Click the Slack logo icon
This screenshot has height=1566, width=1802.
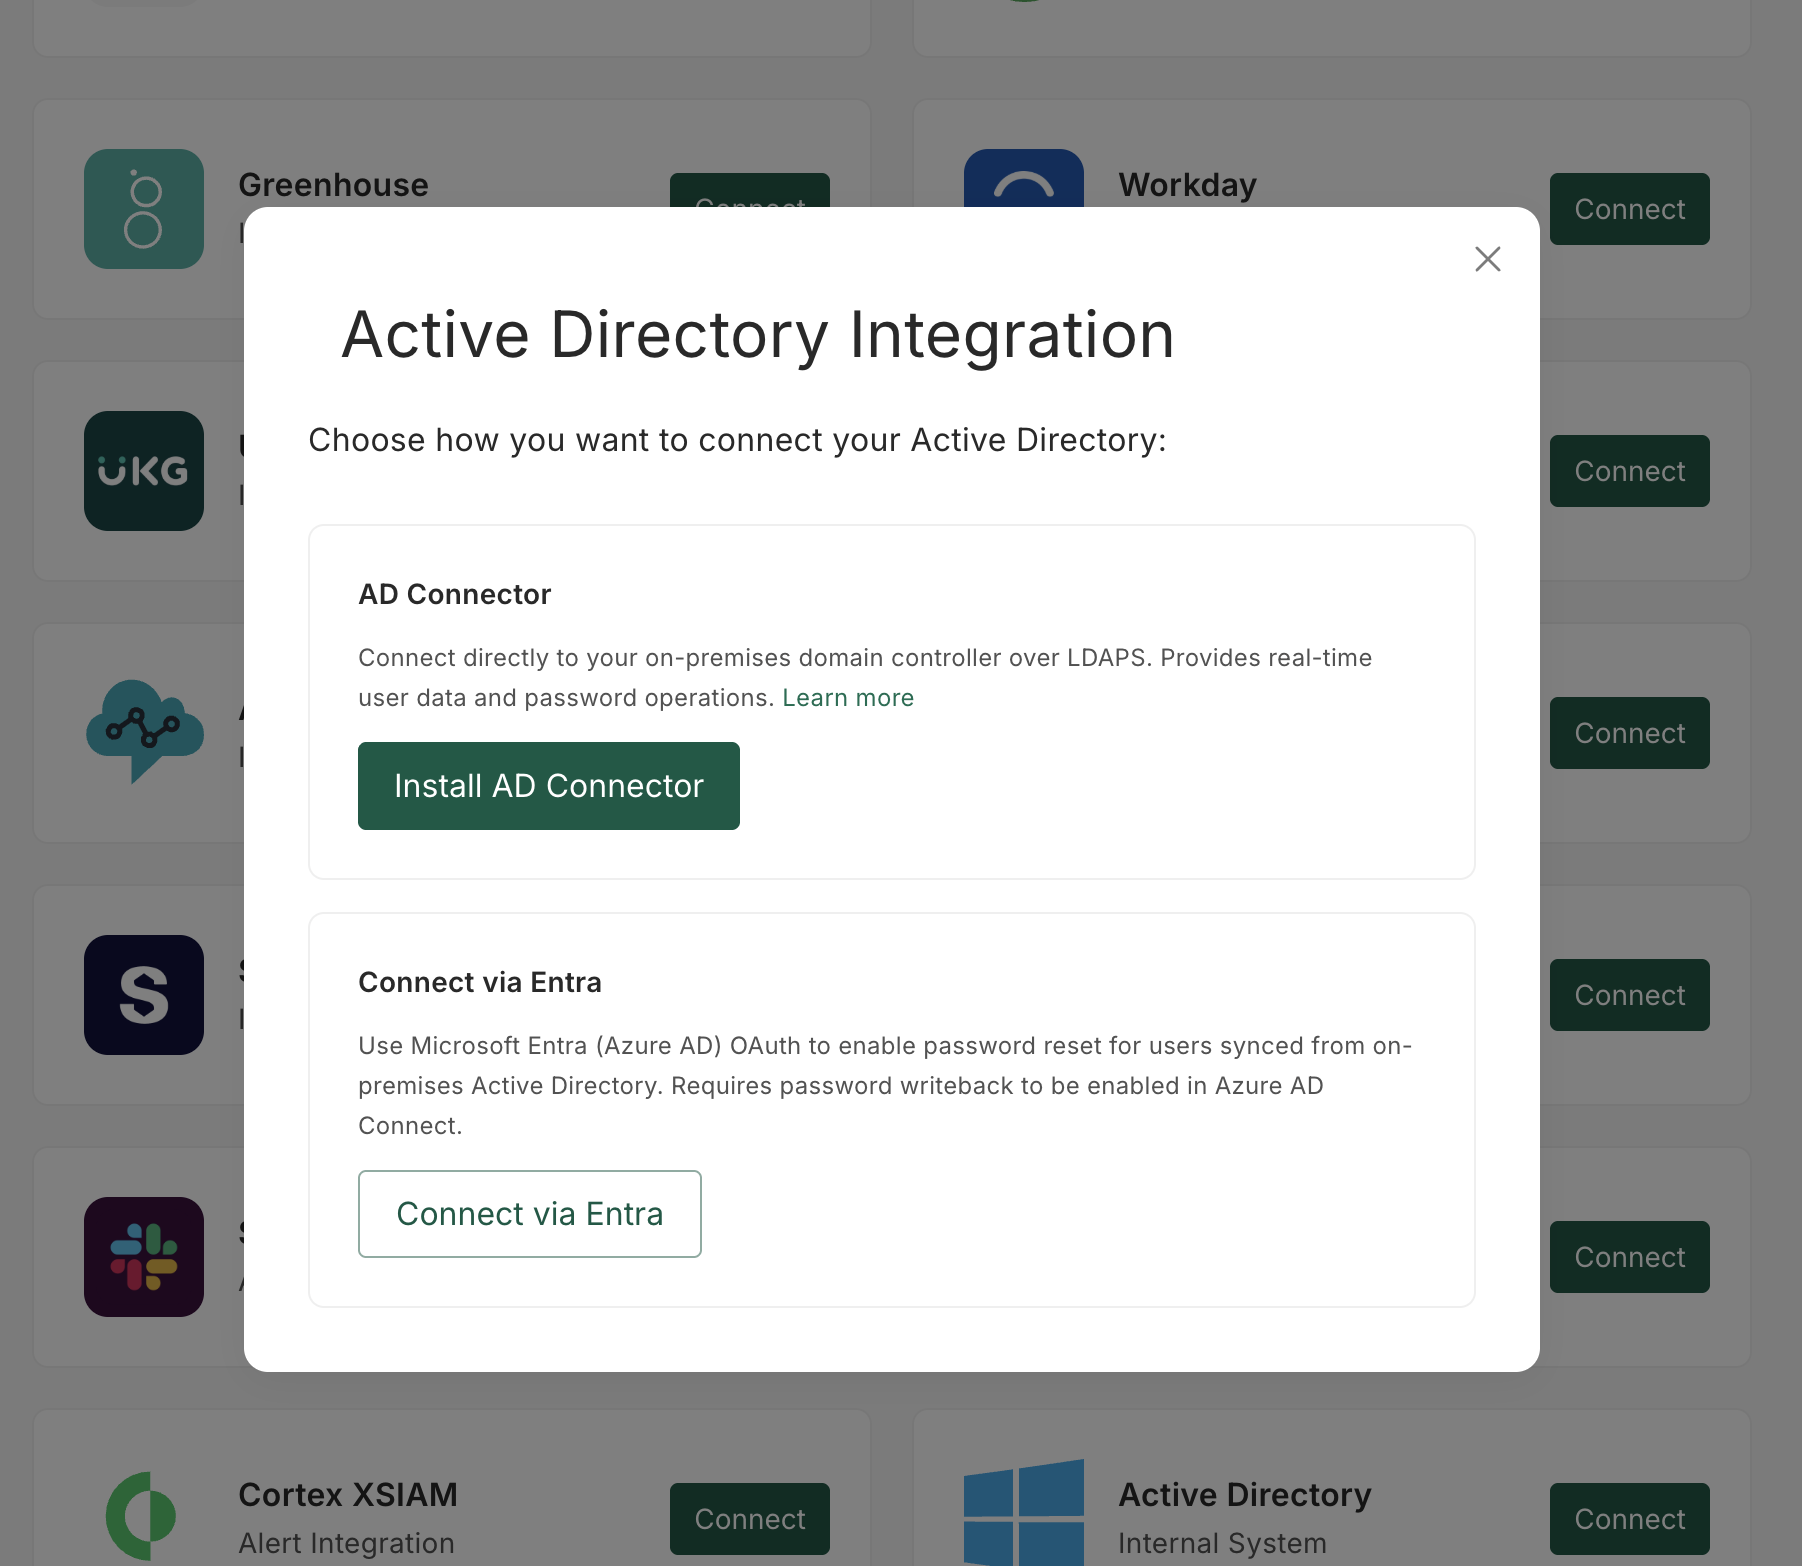[x=144, y=1257]
